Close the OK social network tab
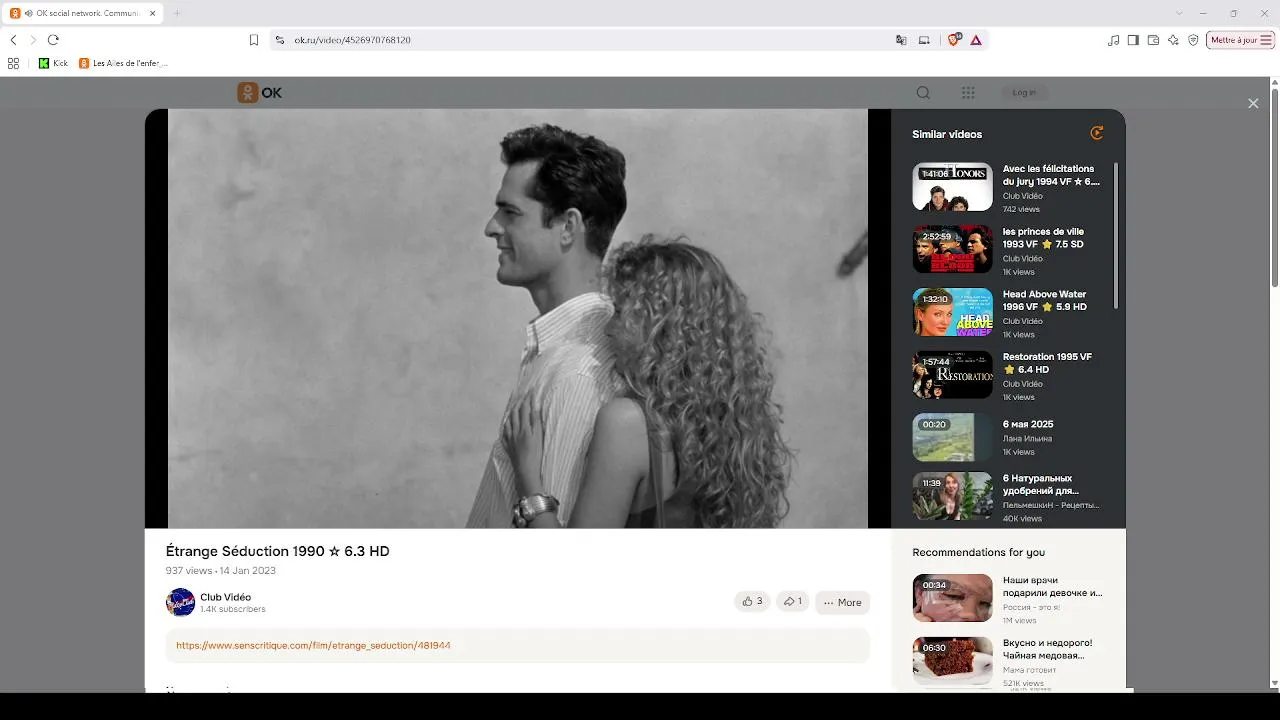The height and width of the screenshot is (720, 1280). pos(152,13)
